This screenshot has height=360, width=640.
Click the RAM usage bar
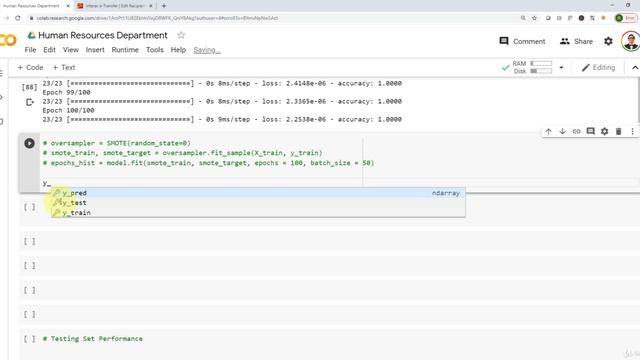pyautogui.click(x=541, y=64)
